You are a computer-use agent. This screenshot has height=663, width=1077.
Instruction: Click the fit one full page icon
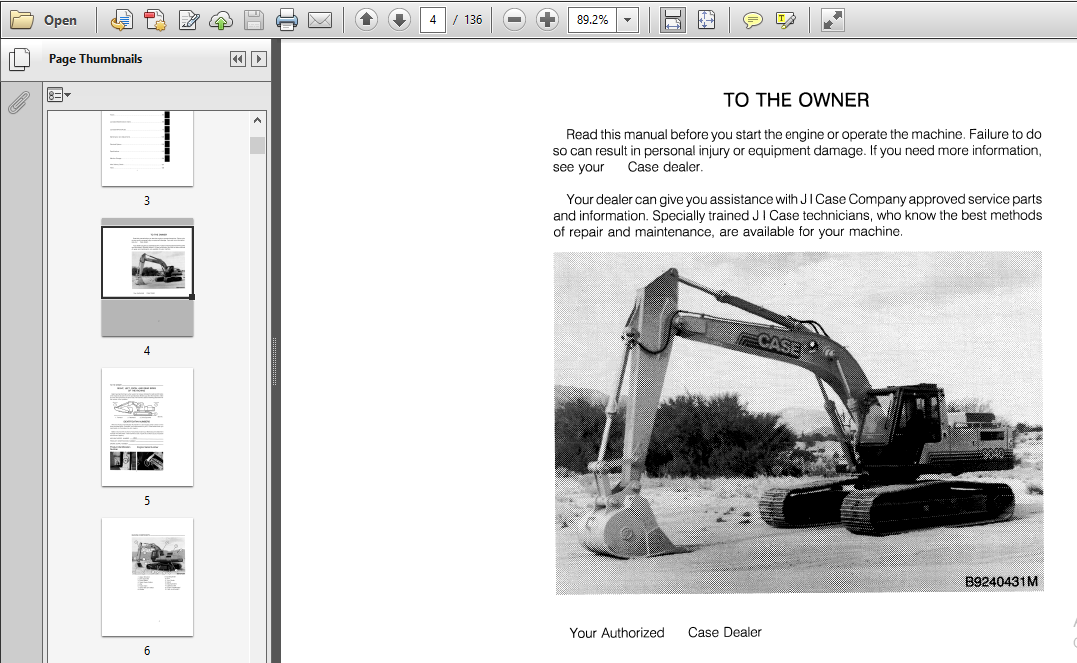(x=706, y=20)
